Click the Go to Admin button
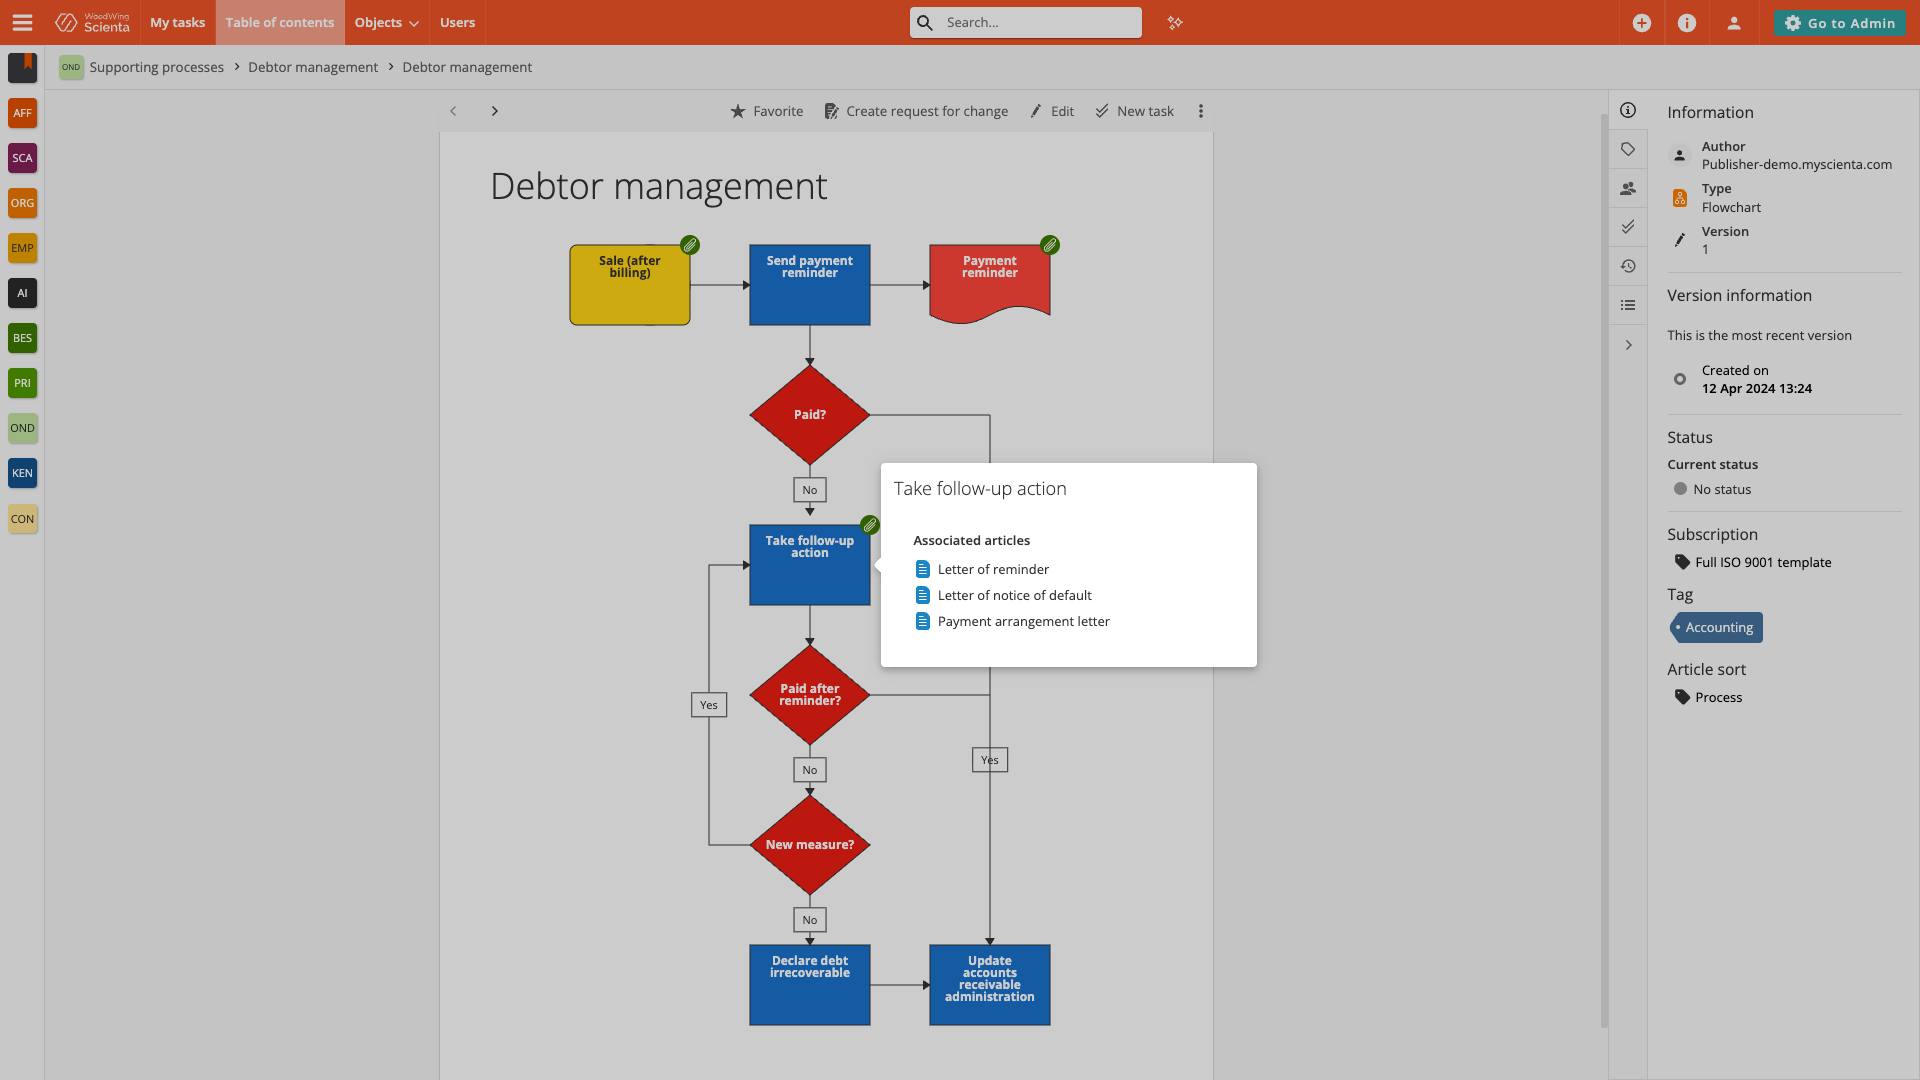 point(1840,23)
